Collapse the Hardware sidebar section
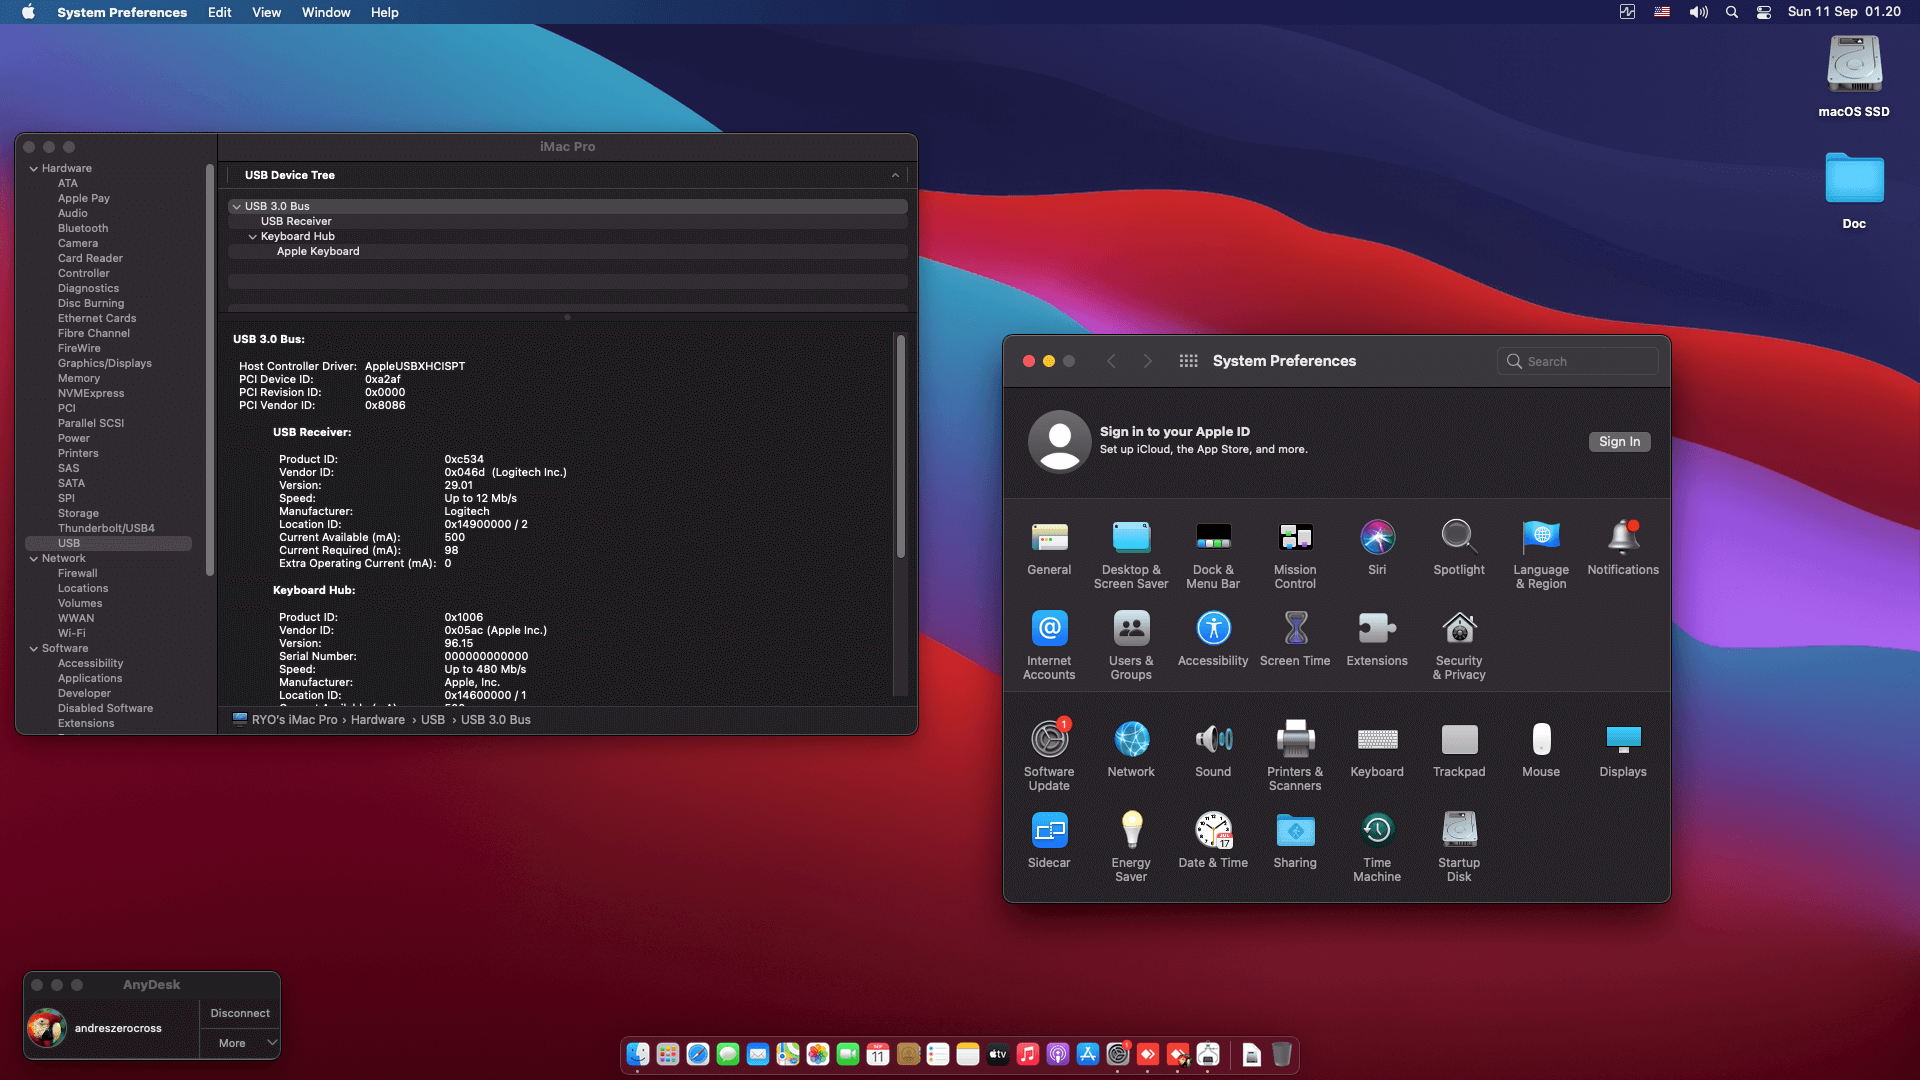The height and width of the screenshot is (1080, 1920). 34,169
